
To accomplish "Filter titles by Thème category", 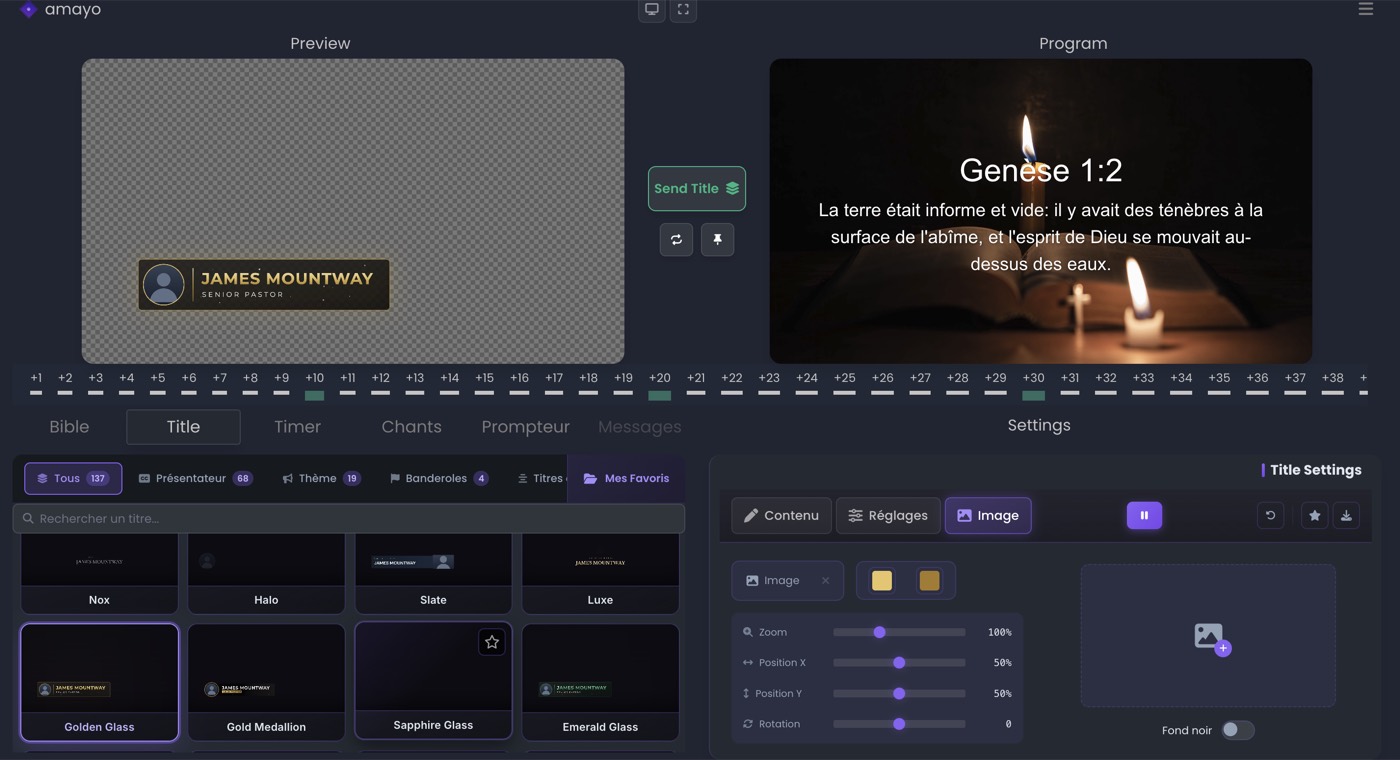I will click(x=321, y=478).
